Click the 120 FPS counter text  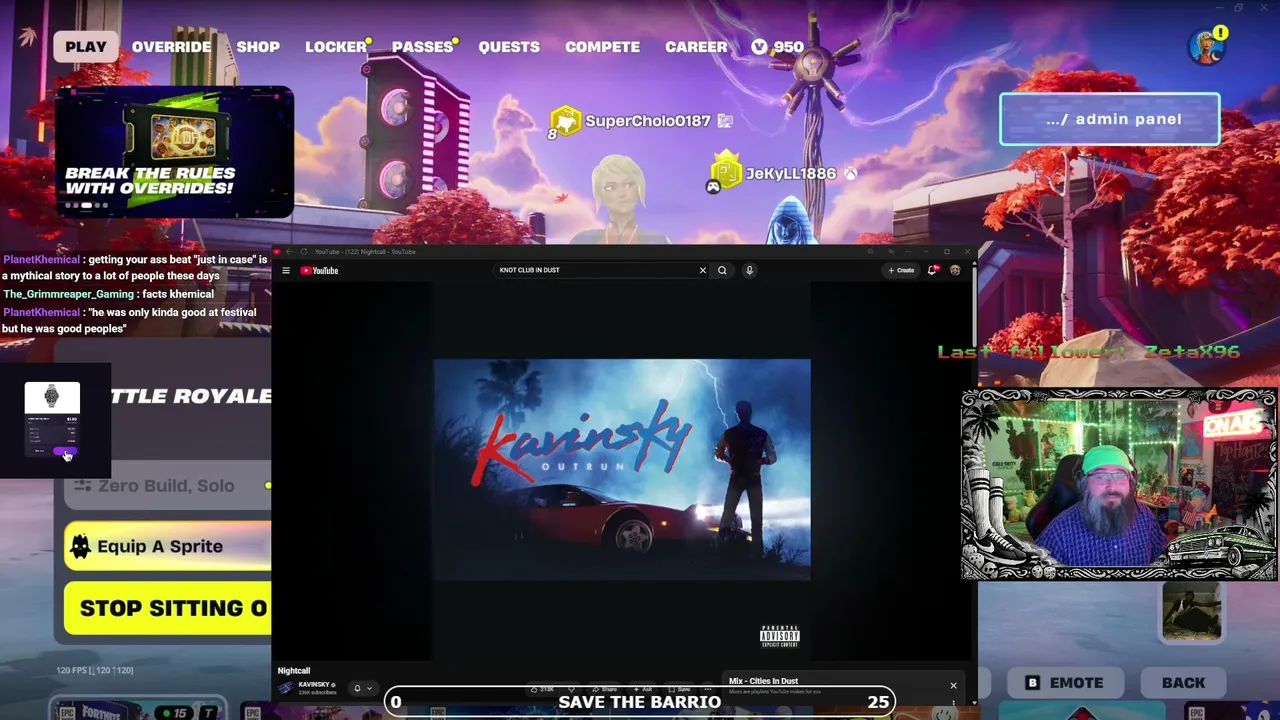(95, 670)
